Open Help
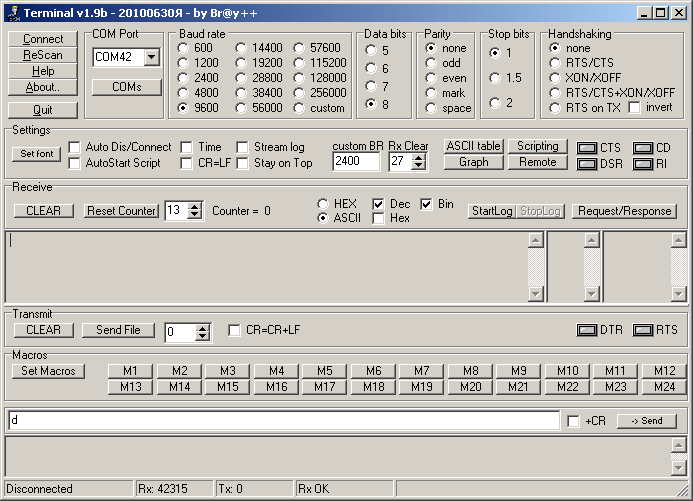The width and height of the screenshot is (693, 501). (x=43, y=71)
